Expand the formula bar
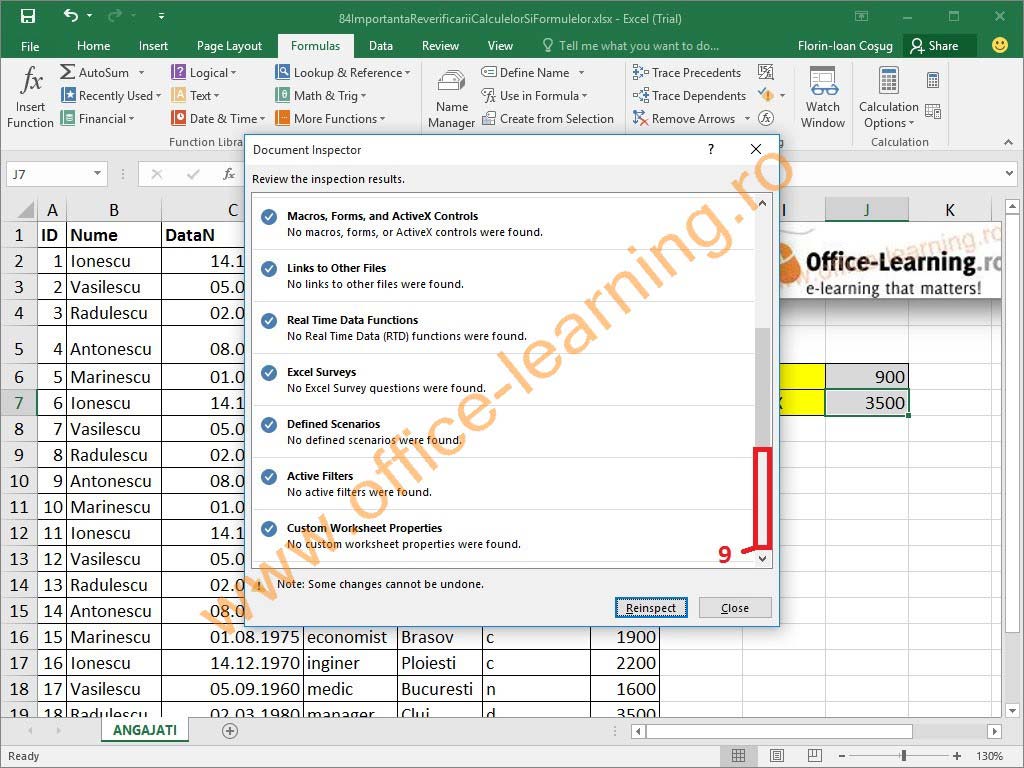The height and width of the screenshot is (768, 1024). tap(1010, 174)
